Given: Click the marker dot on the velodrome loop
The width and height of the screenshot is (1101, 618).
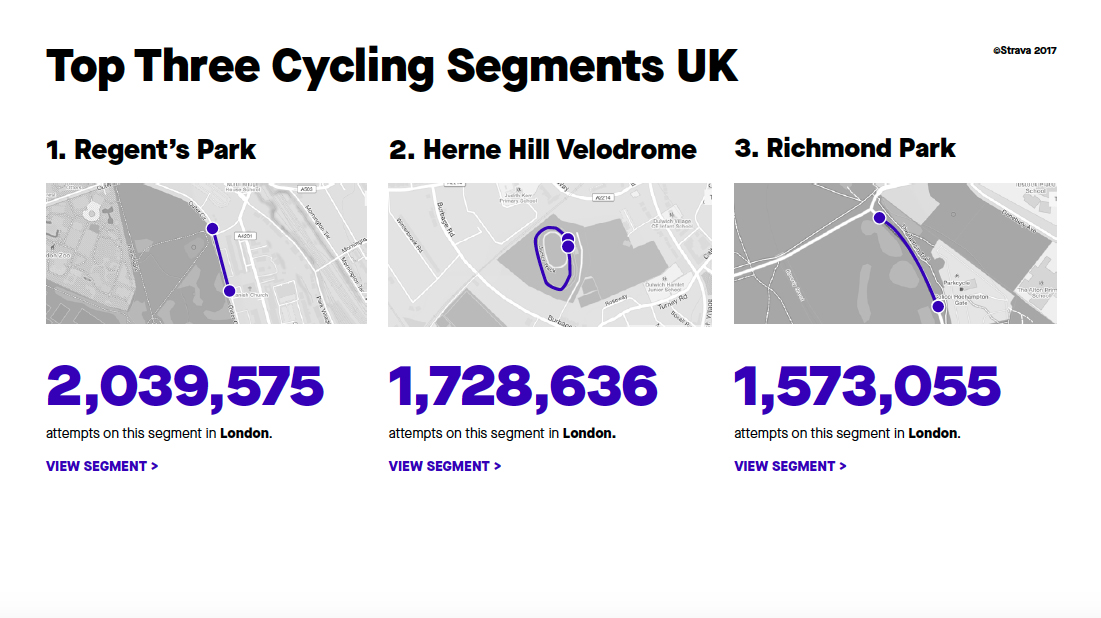Looking at the screenshot, I should pyautogui.click(x=568, y=245).
